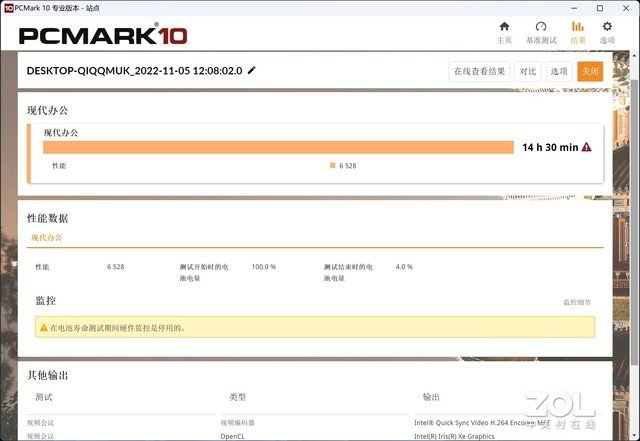This screenshot has height=441, width=640.
Task: Open the 监控细节 link
Action: pos(577,302)
